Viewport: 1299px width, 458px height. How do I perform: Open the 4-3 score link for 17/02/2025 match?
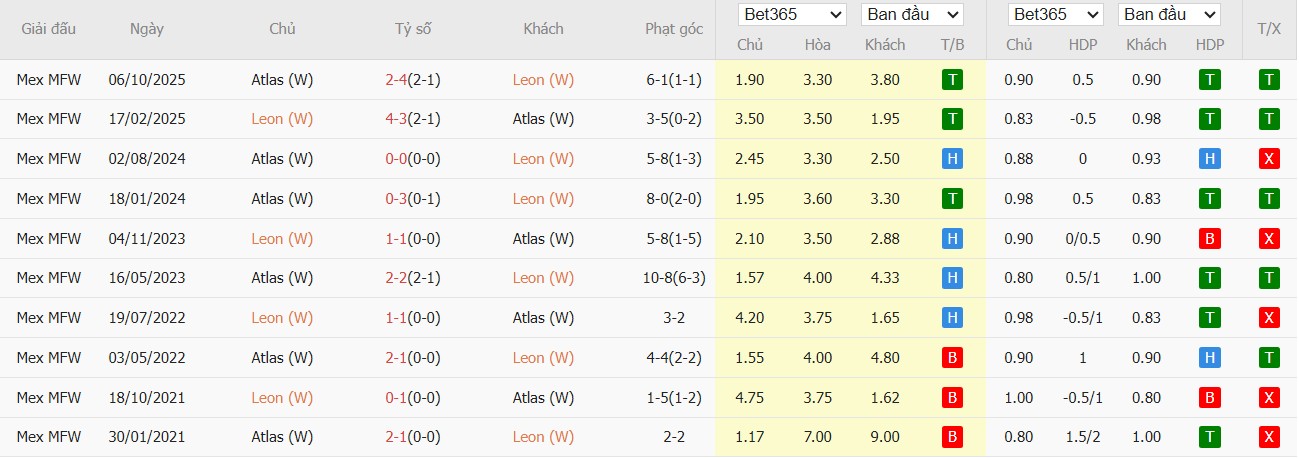397,119
